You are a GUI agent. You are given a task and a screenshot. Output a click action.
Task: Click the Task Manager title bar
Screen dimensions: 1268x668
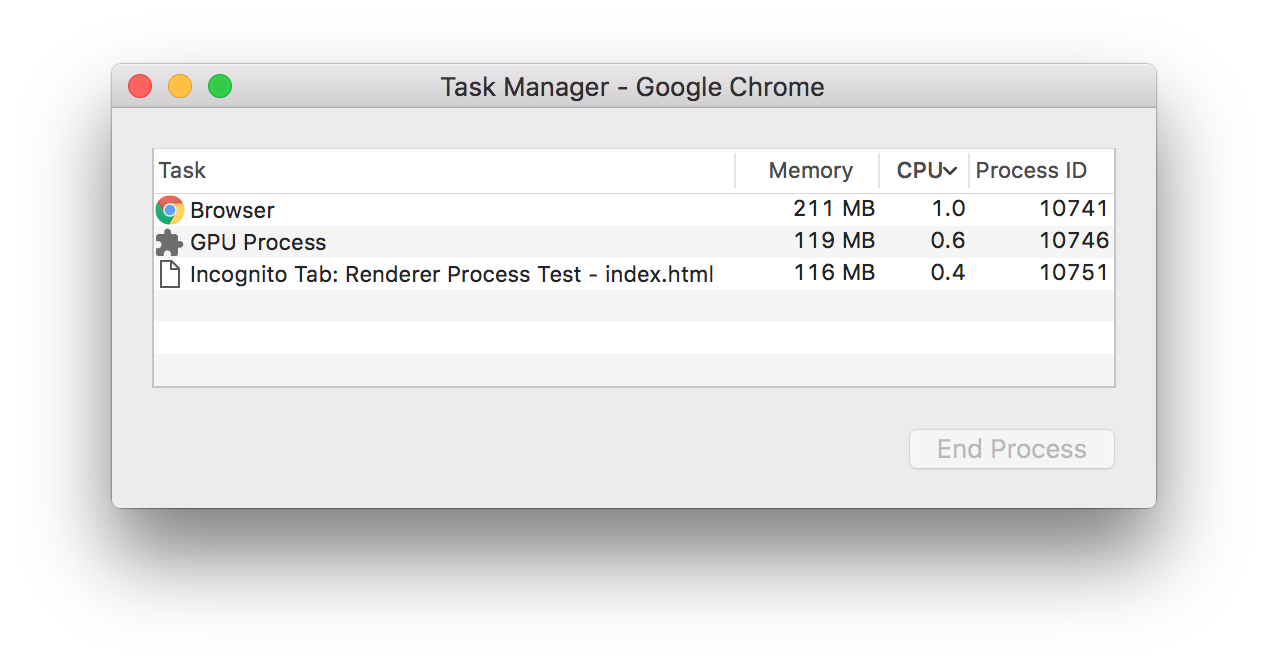632,86
